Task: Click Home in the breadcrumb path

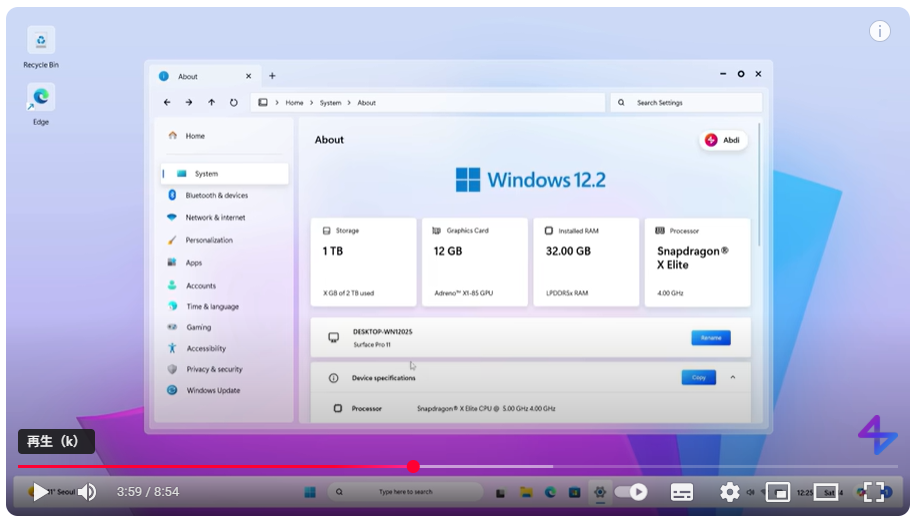Action: click(294, 103)
